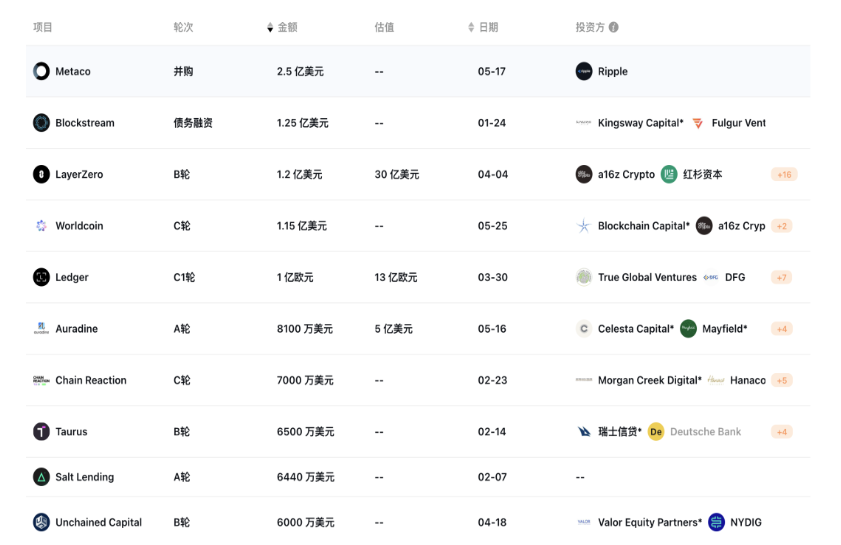Expand +5 more investors for Chain Reaction
Image resolution: width=841 pixels, height=545 pixels.
click(x=781, y=380)
